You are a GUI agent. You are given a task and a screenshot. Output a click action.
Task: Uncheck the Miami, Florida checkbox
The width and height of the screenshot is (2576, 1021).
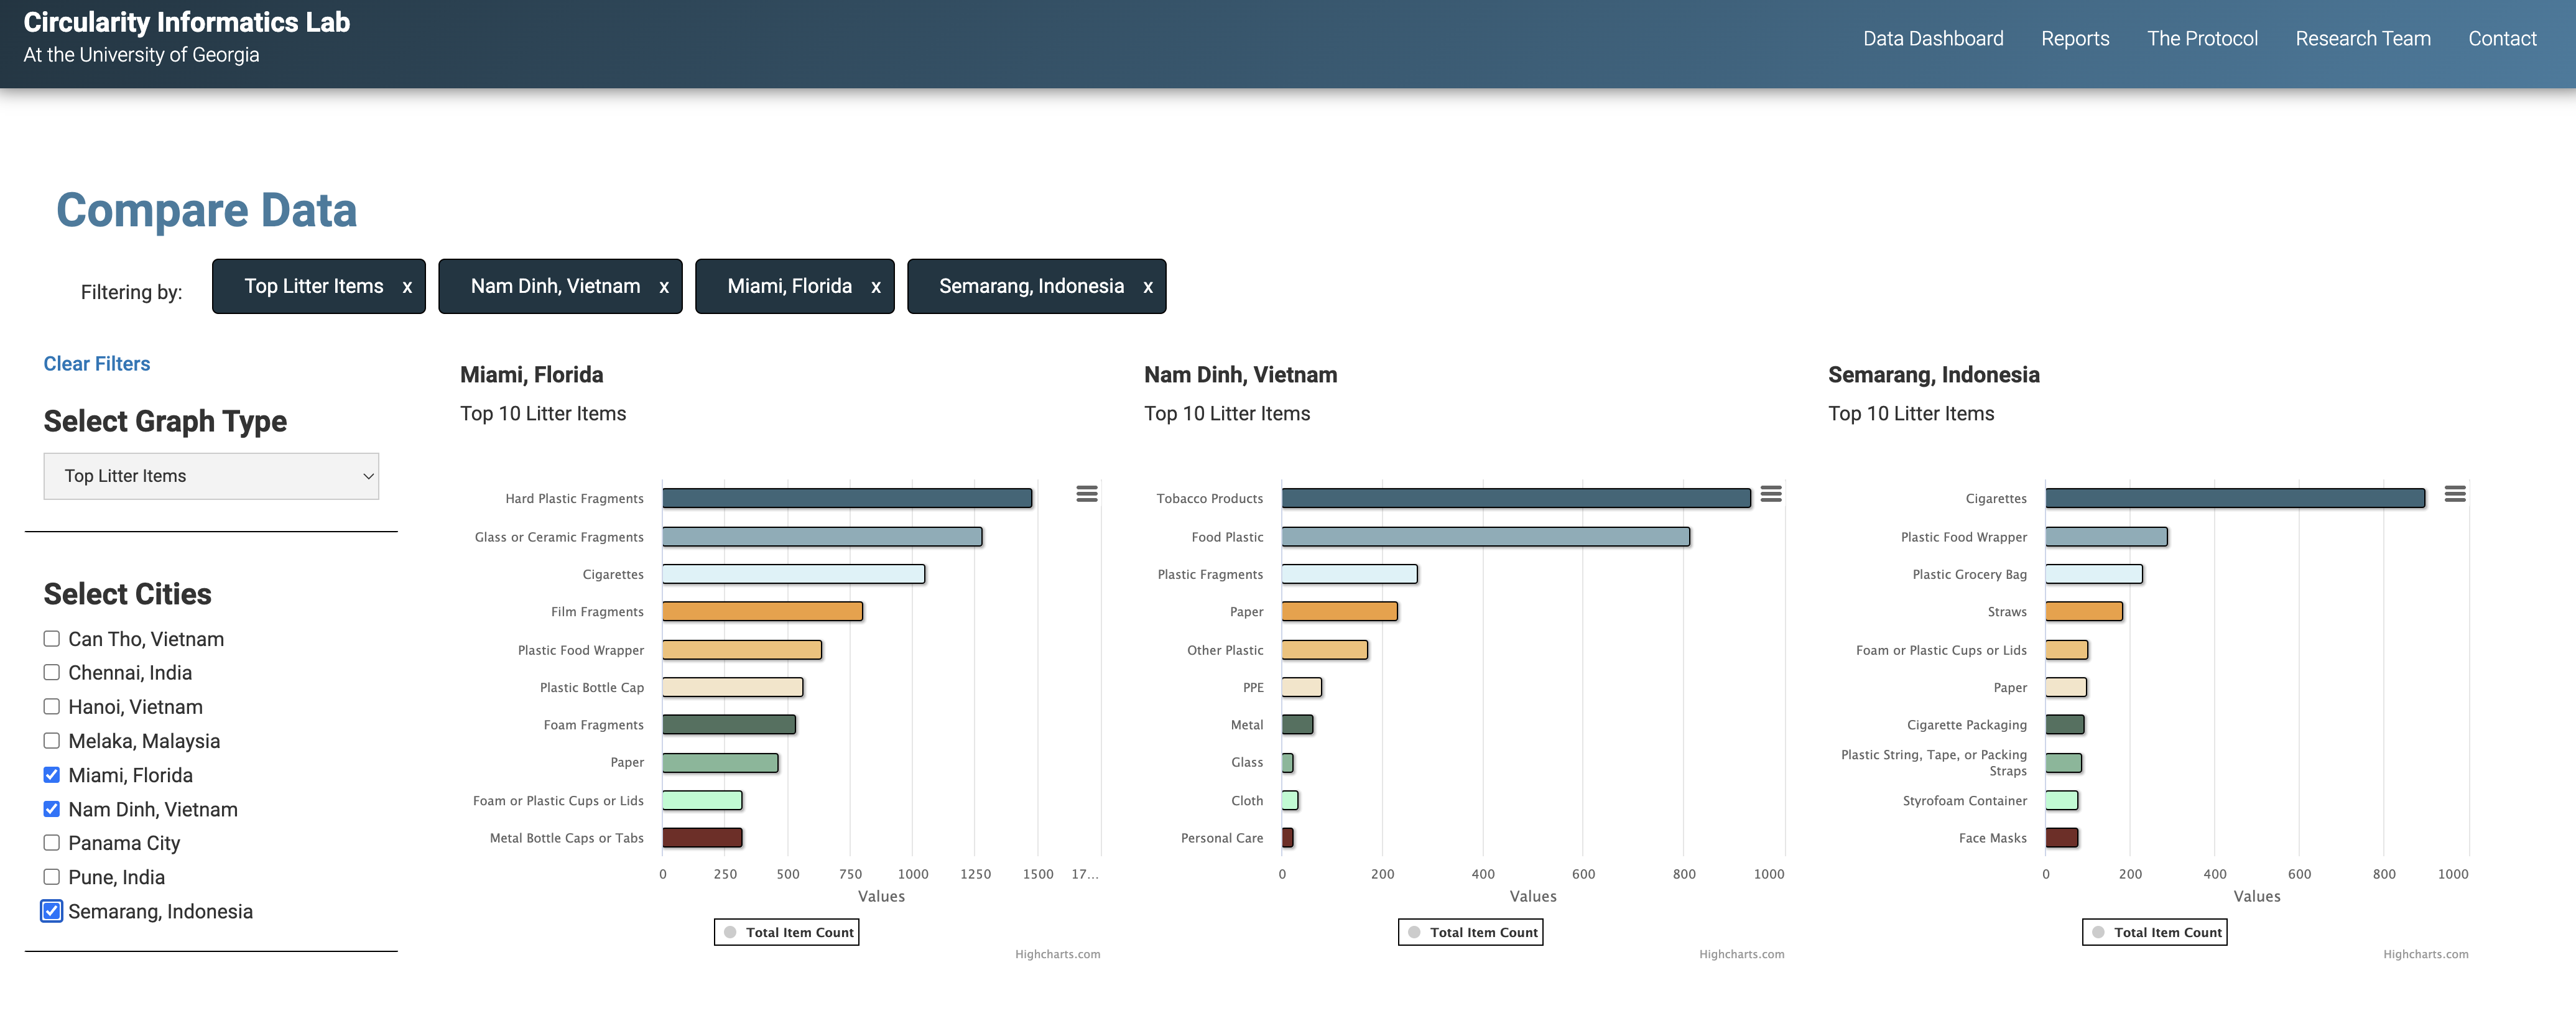click(52, 775)
